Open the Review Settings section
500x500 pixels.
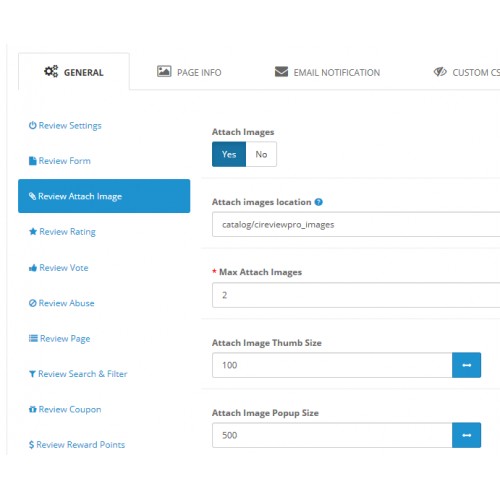pos(65,126)
